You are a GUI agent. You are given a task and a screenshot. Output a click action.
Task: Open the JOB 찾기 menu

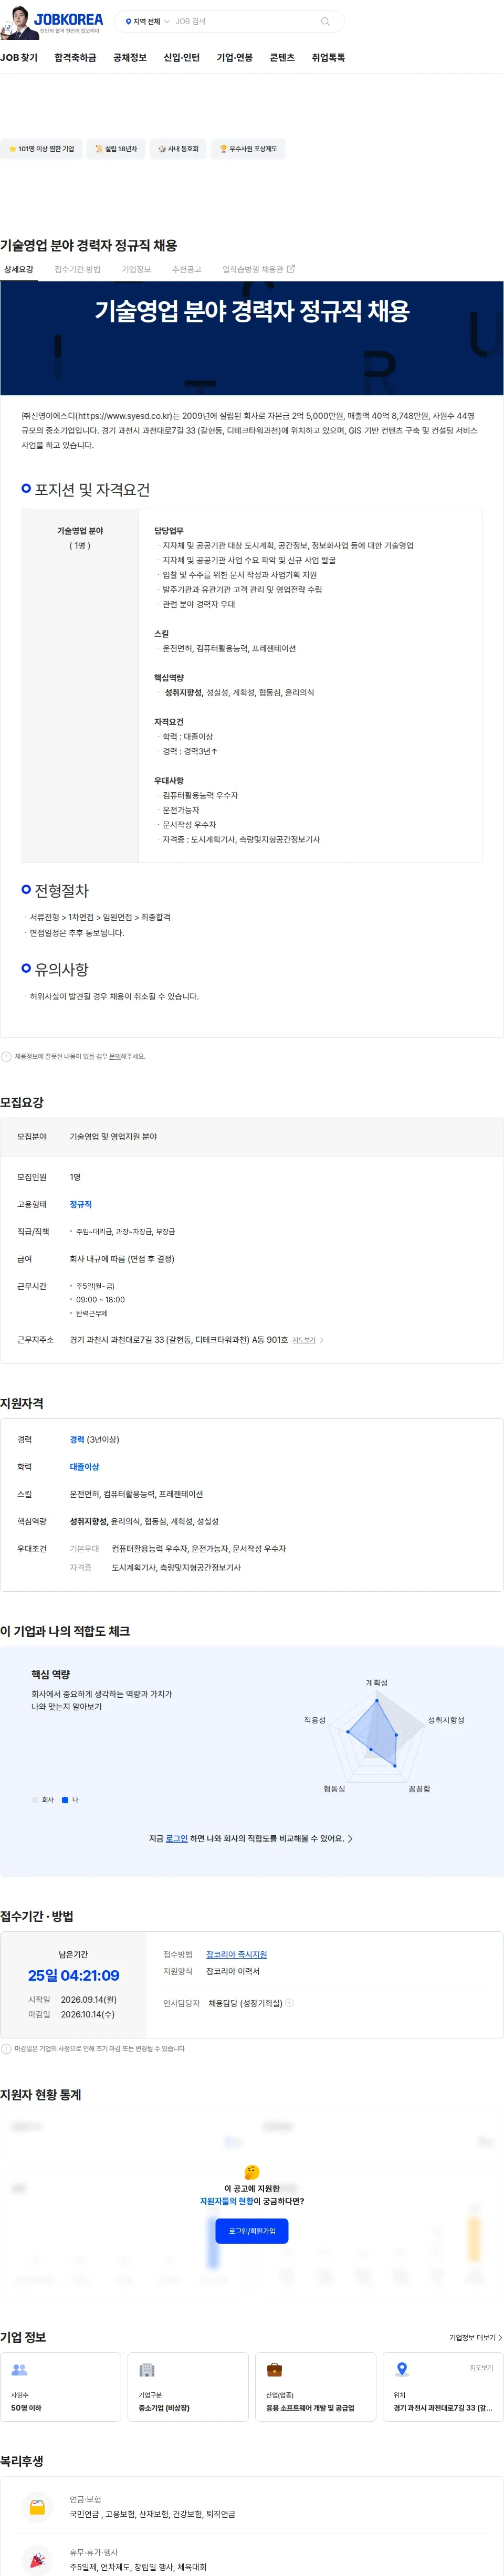[x=19, y=58]
